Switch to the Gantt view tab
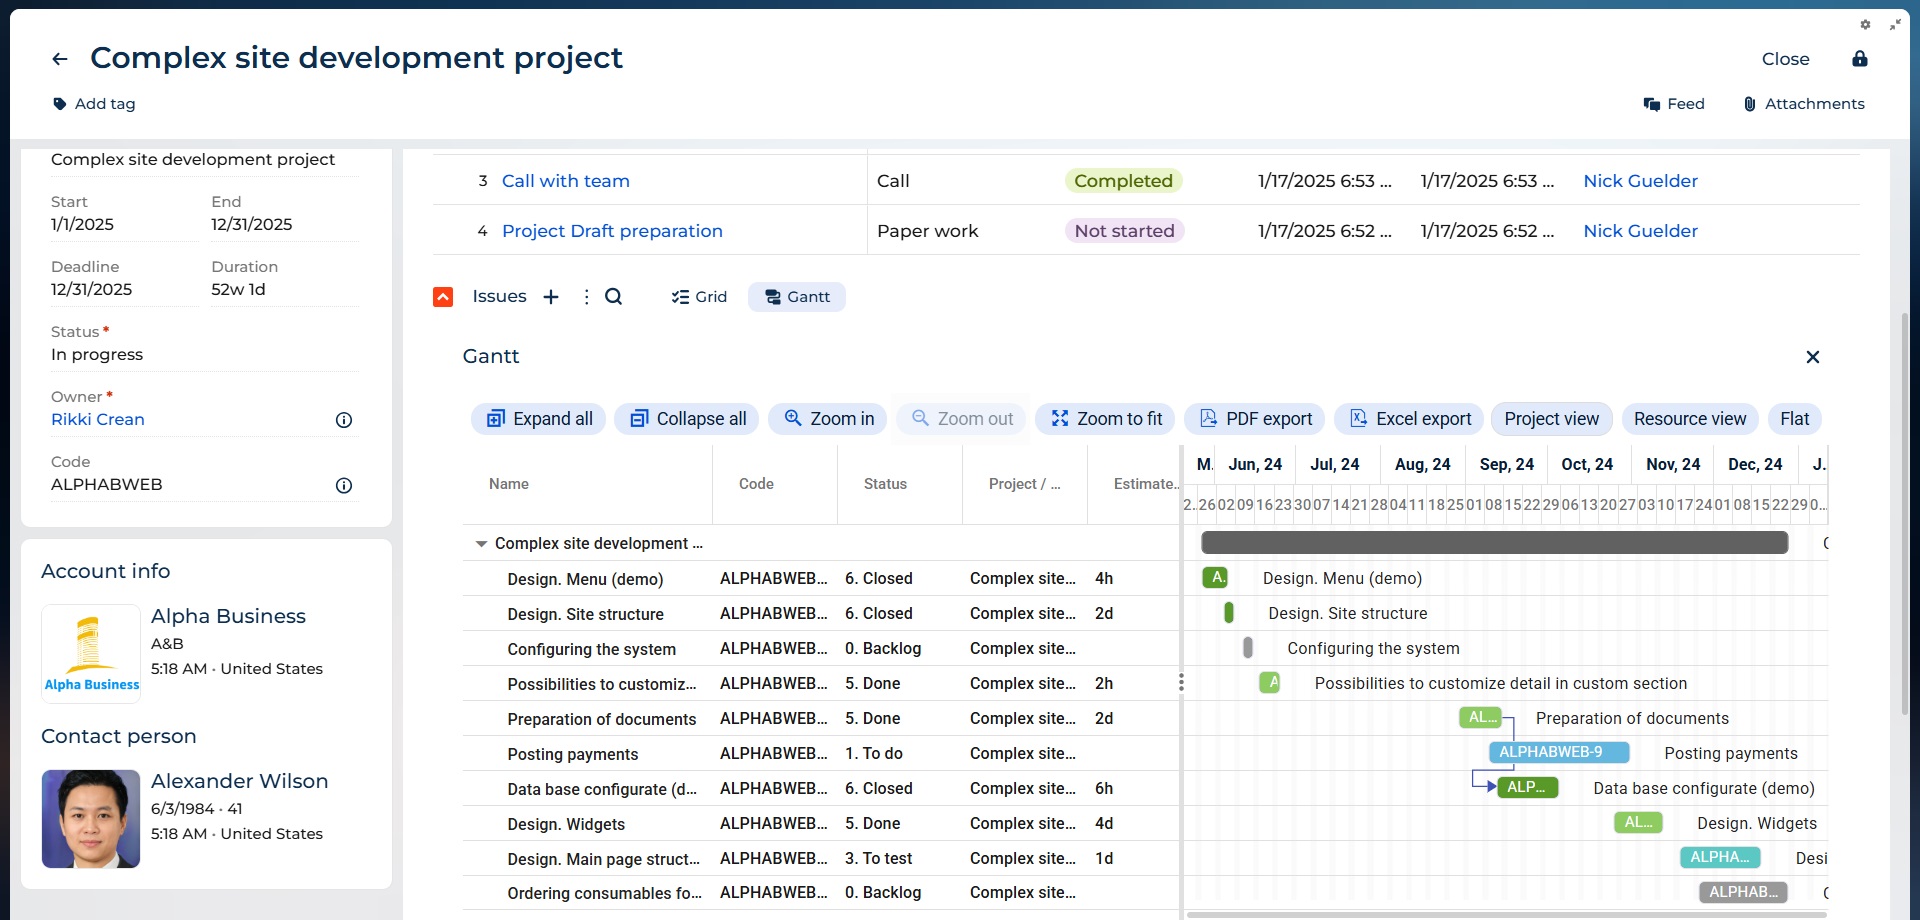 (797, 297)
